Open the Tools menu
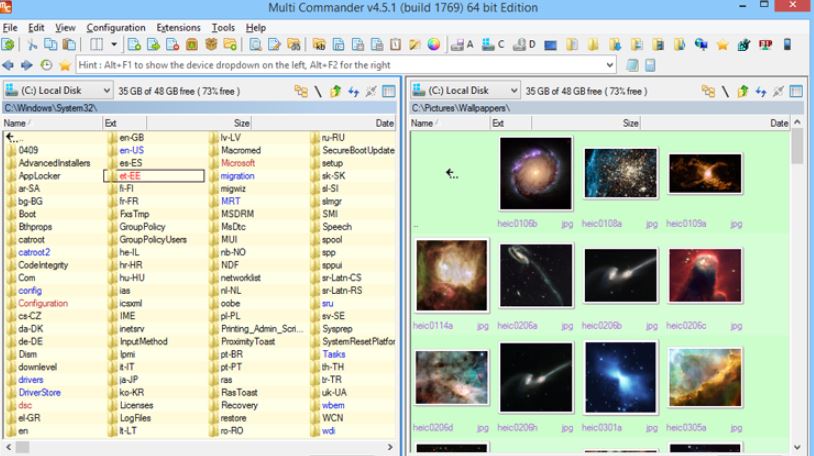This screenshot has height=456, width=814. [223, 28]
